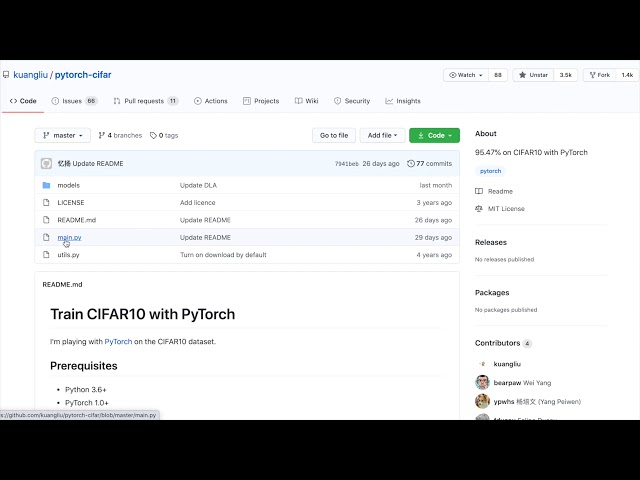Click the README.md file icon
Image resolution: width=640 pixels, height=480 pixels.
46,220
